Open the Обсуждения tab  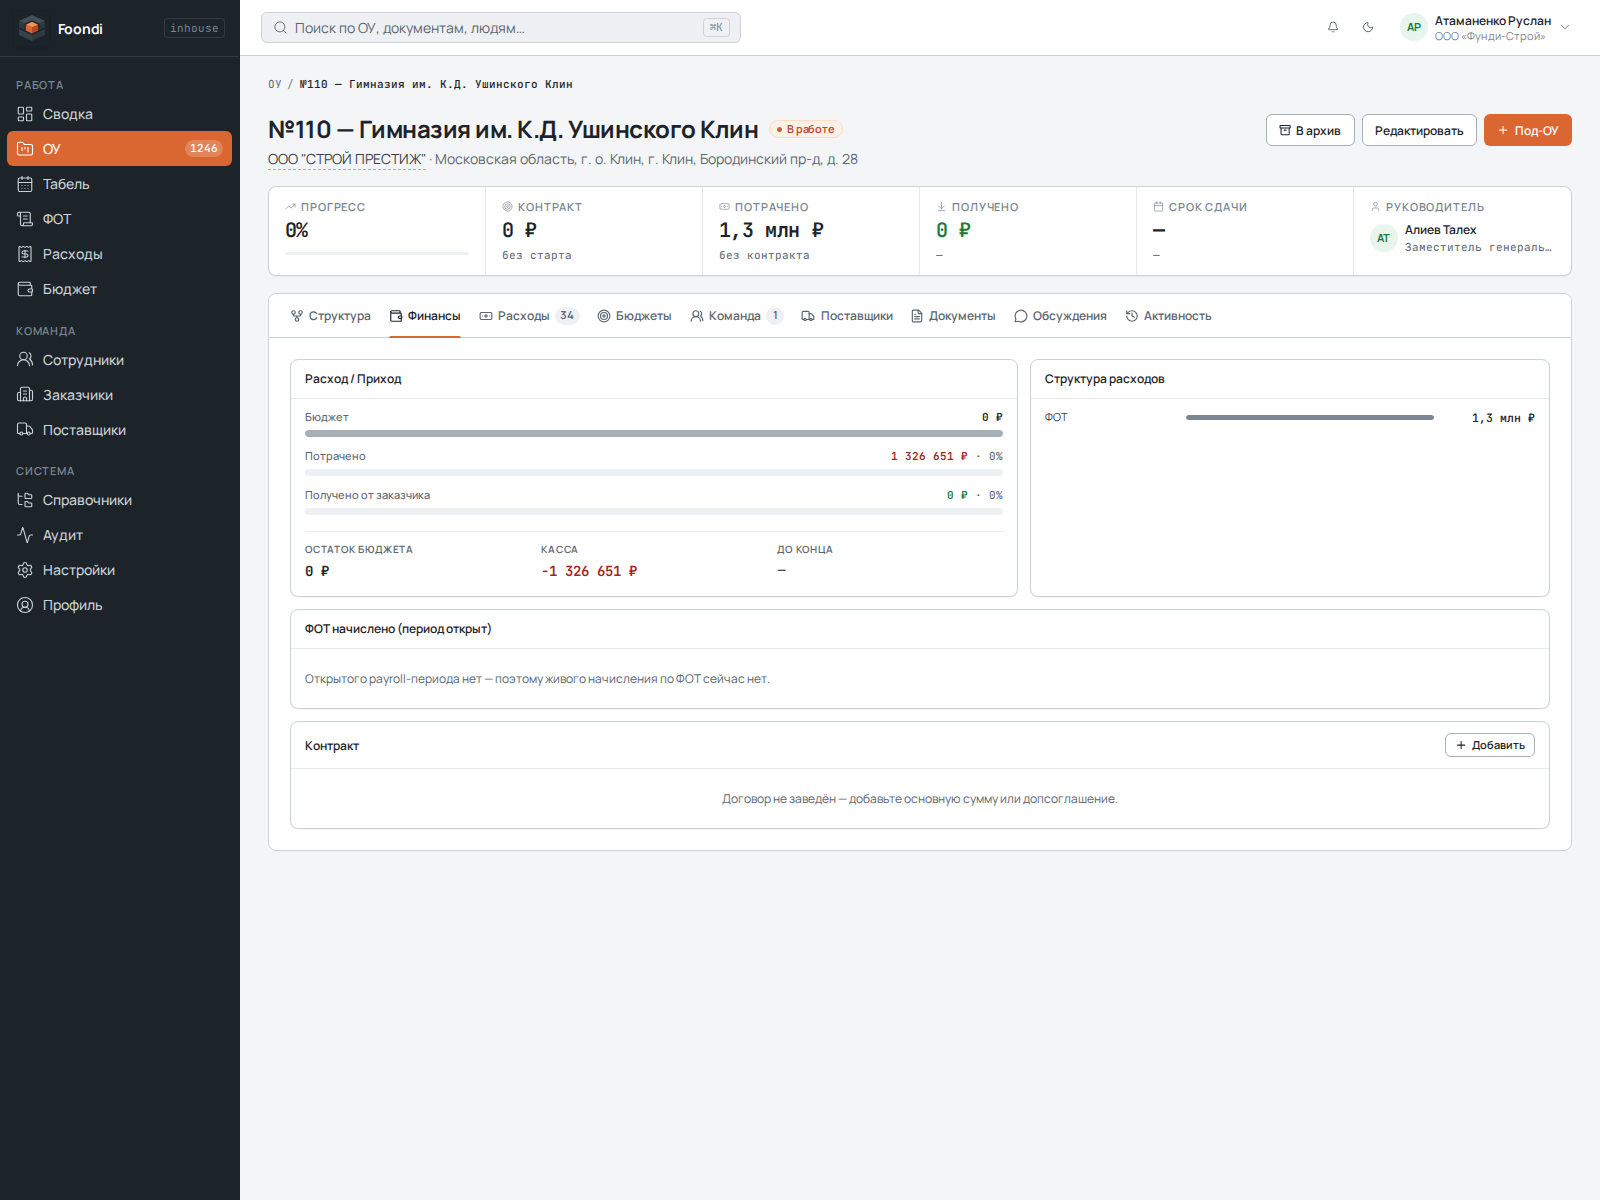(x=1060, y=316)
